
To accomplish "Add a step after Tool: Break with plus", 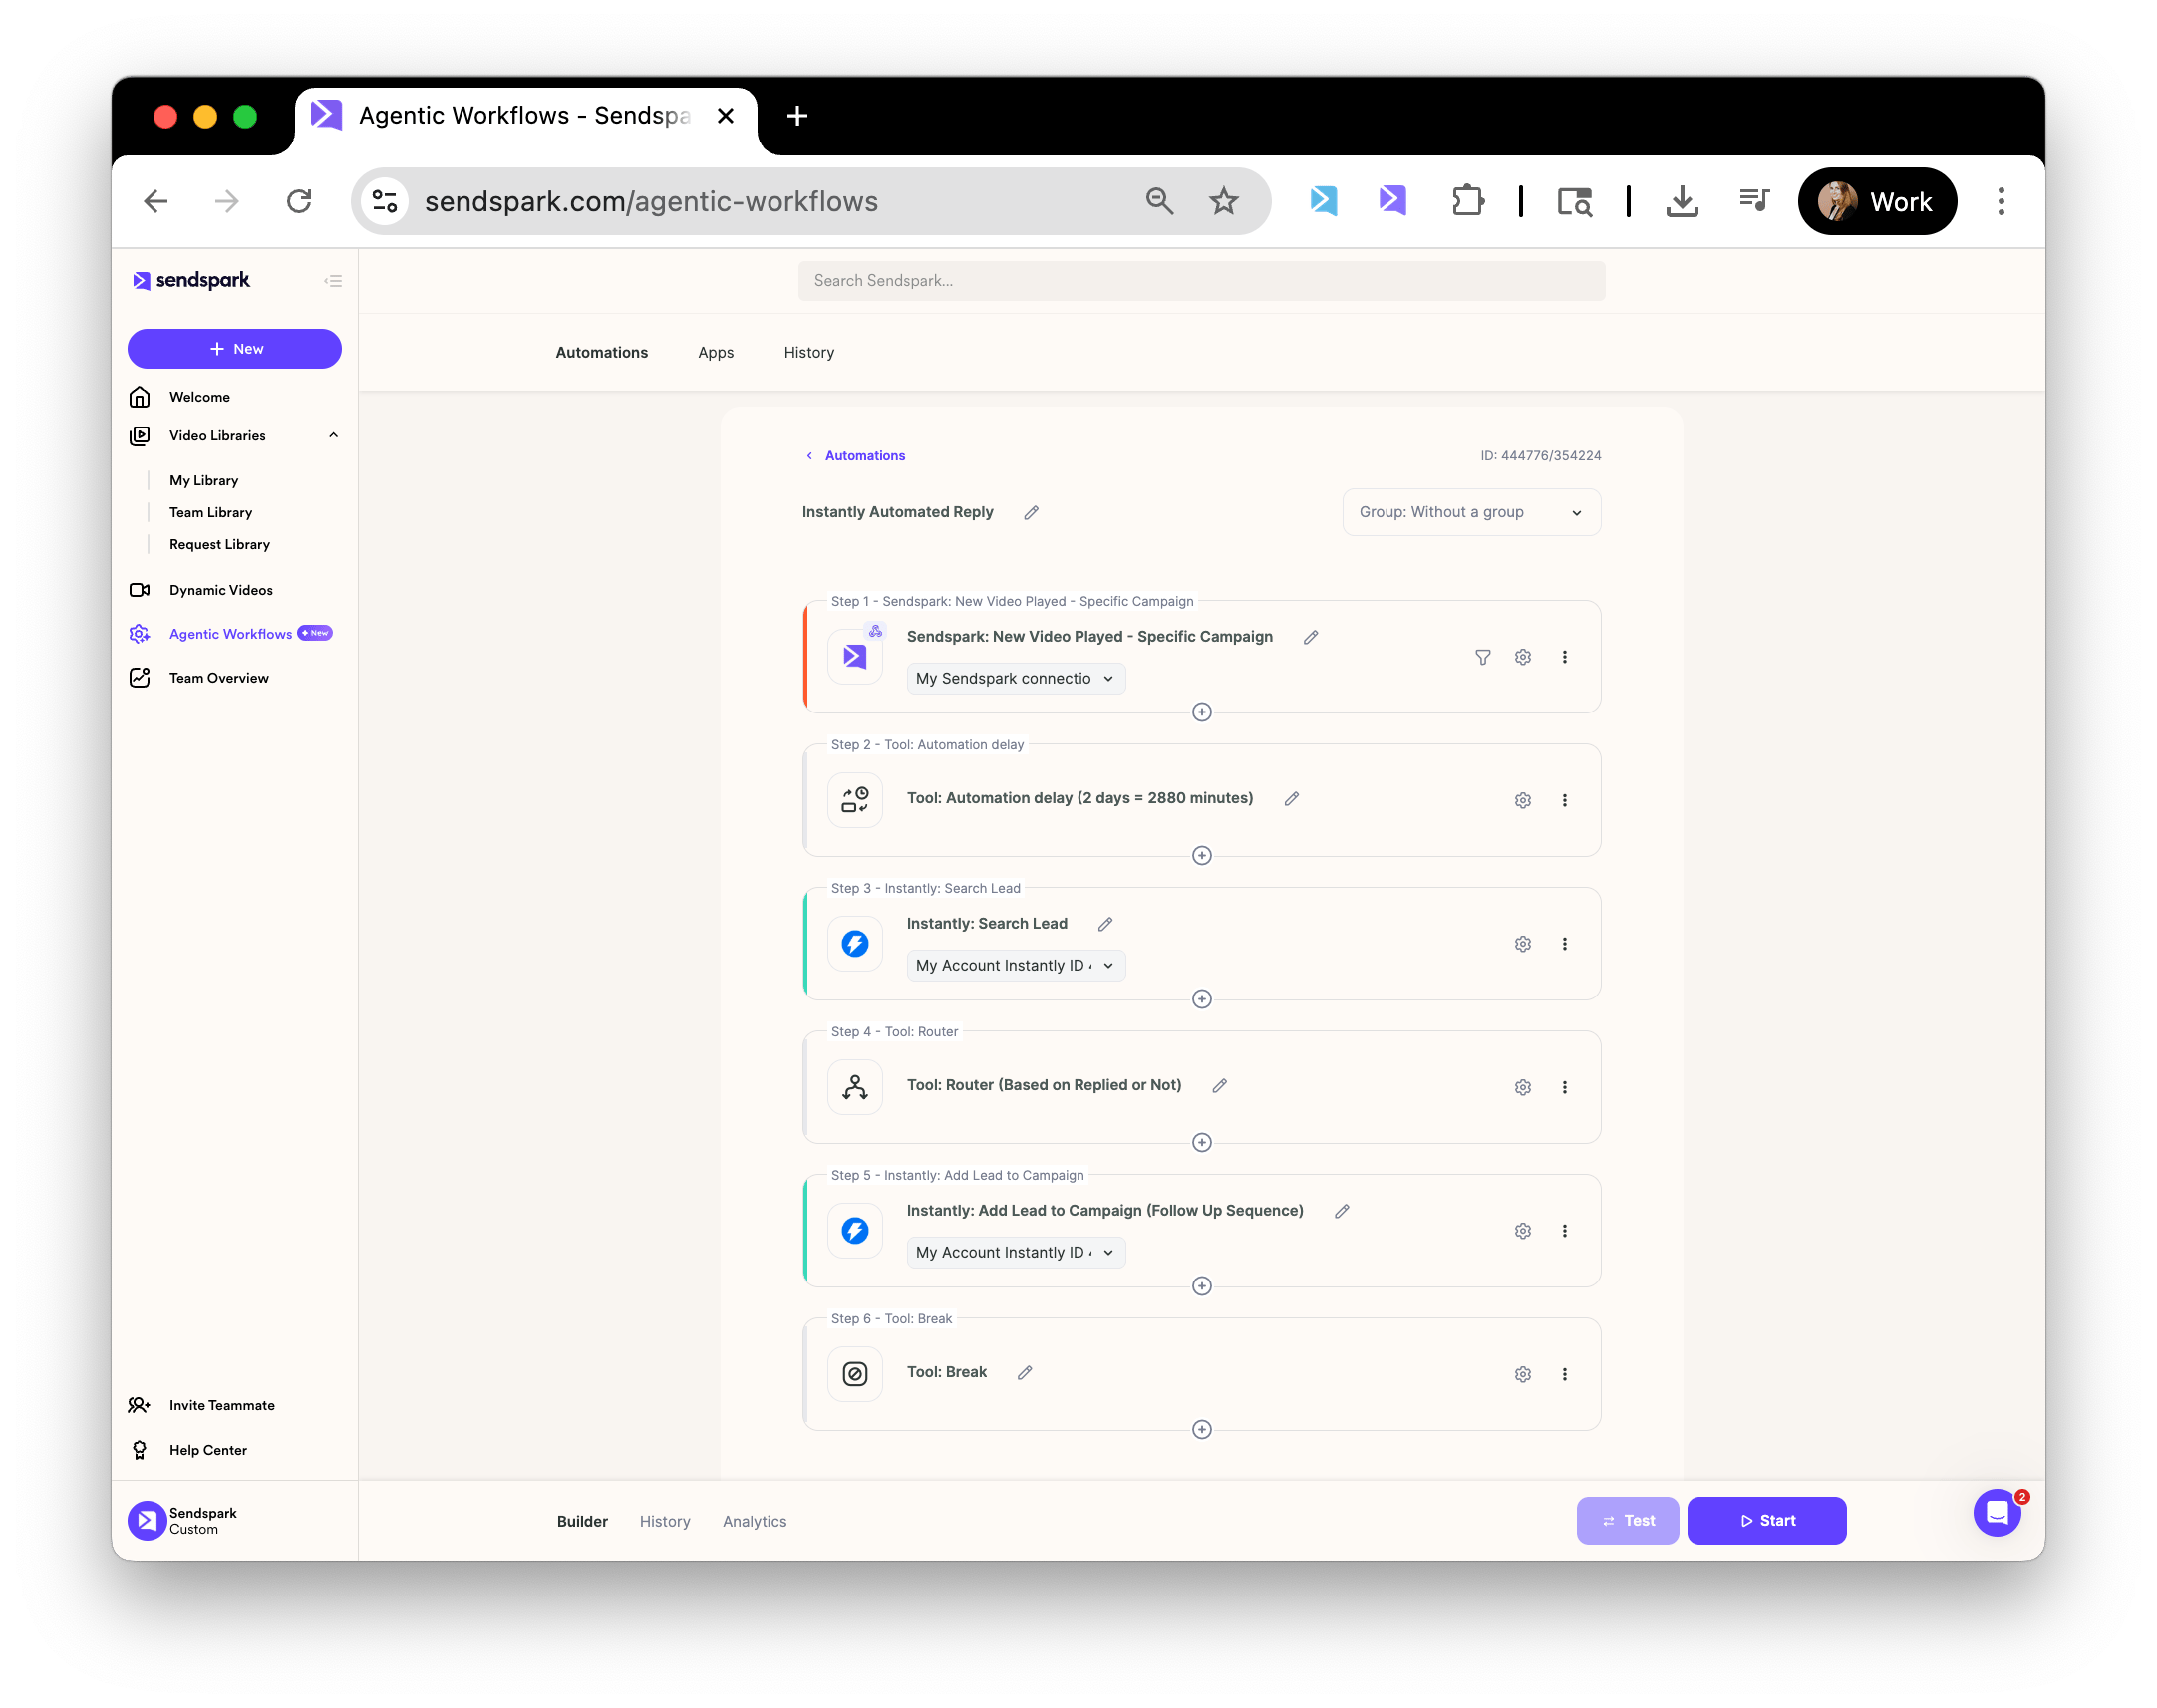I will tap(1201, 1429).
